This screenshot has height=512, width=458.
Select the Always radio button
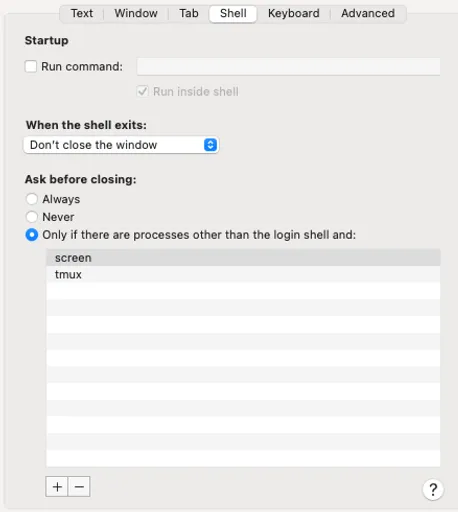pyautogui.click(x=32, y=199)
